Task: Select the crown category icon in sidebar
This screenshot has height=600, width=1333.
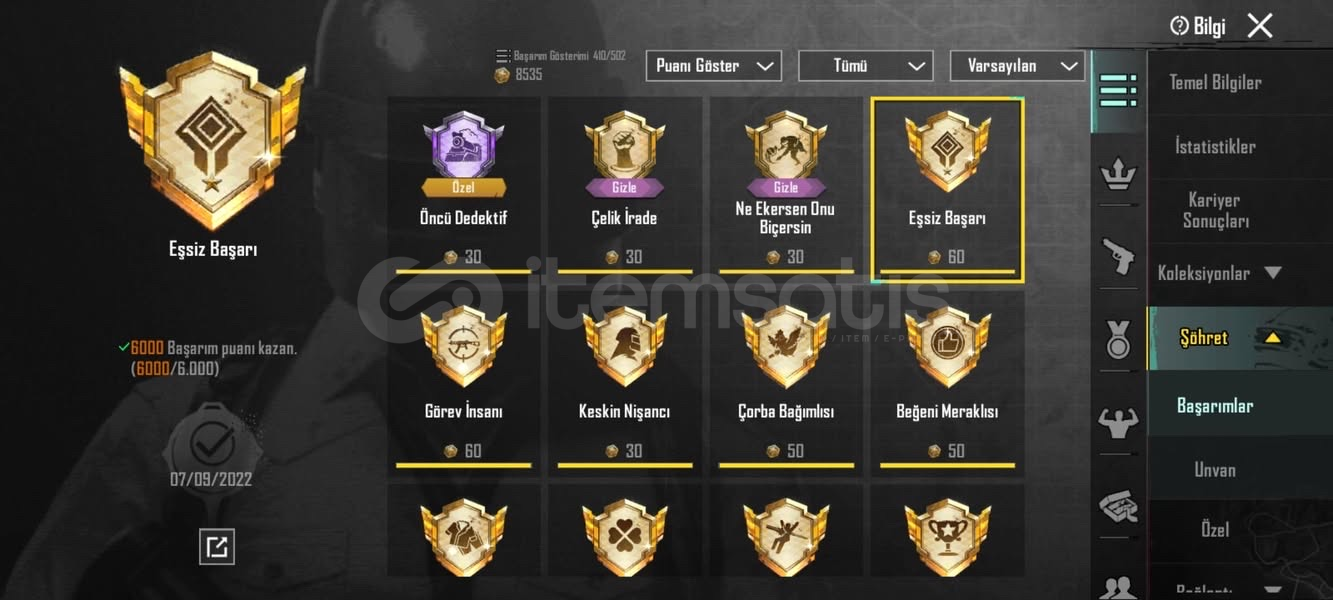Action: pos(1118,175)
